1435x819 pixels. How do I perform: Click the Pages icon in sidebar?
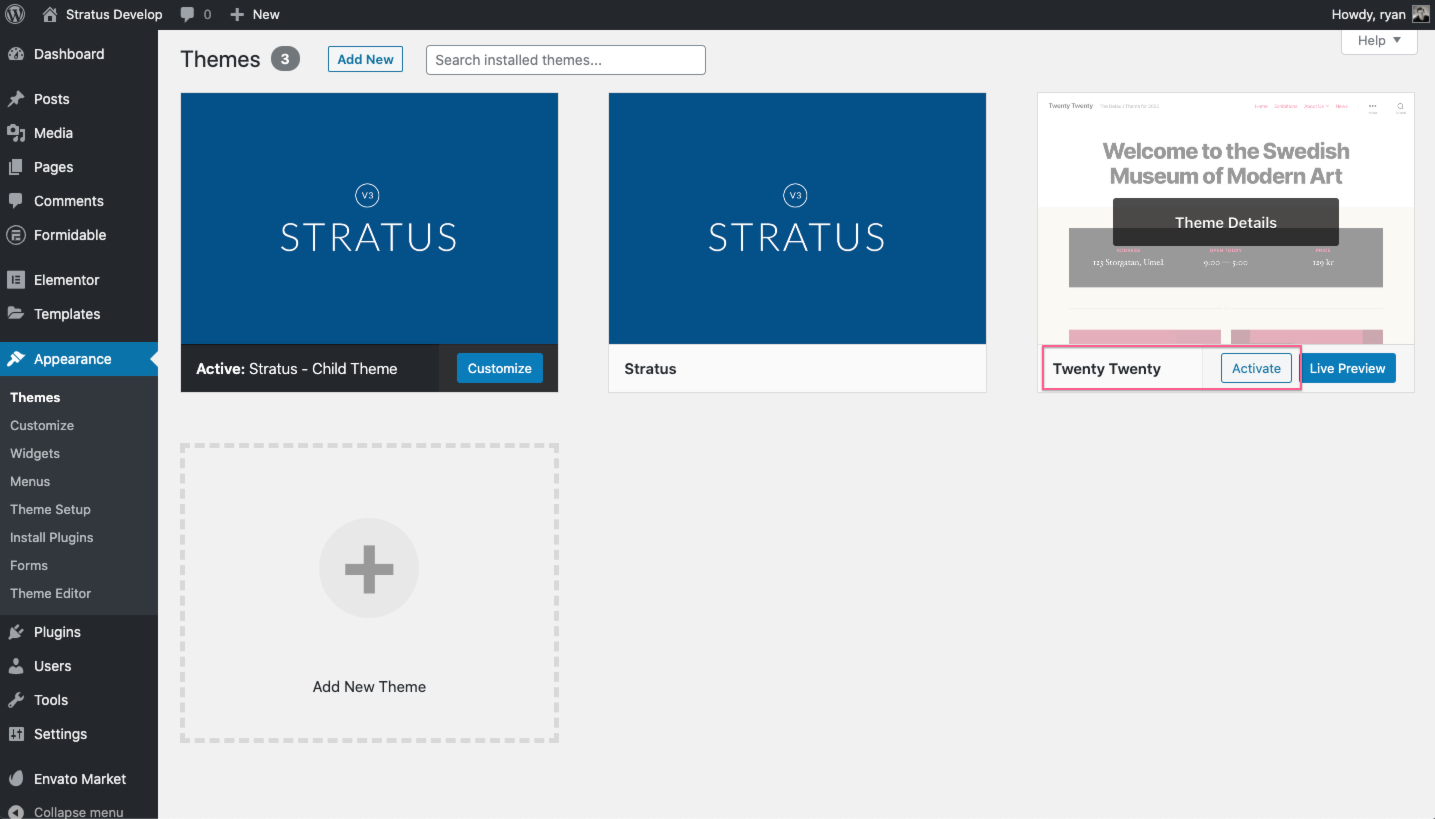click(16, 167)
